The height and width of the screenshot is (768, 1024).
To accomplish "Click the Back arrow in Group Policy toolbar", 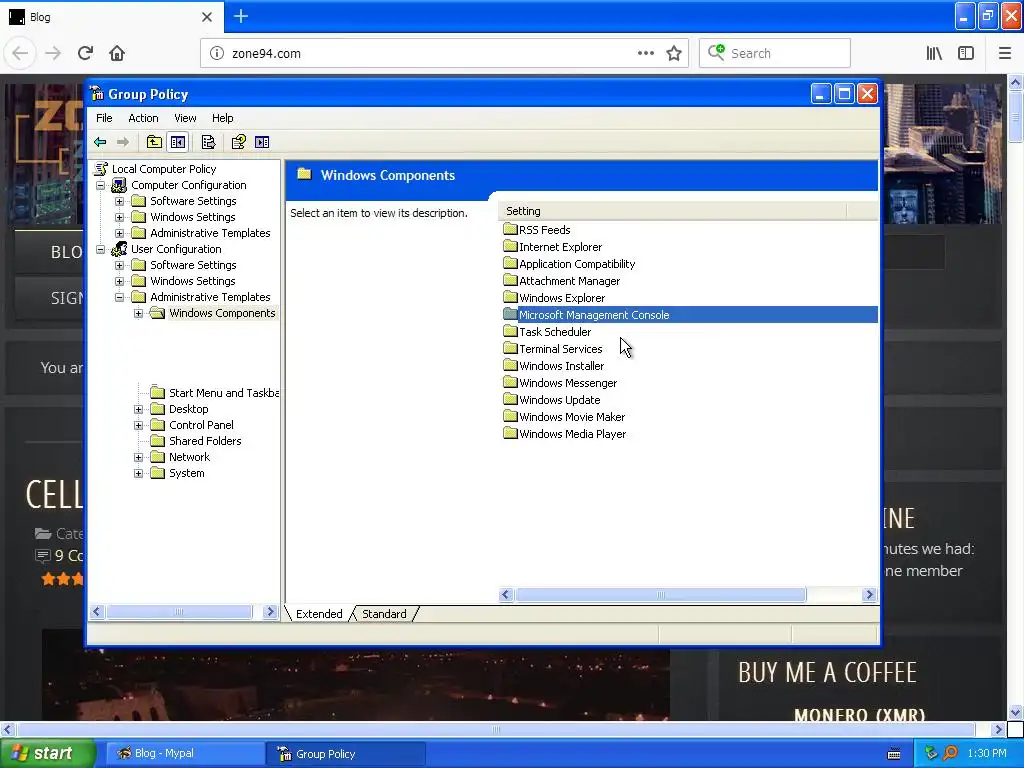I will pyautogui.click(x=100, y=142).
